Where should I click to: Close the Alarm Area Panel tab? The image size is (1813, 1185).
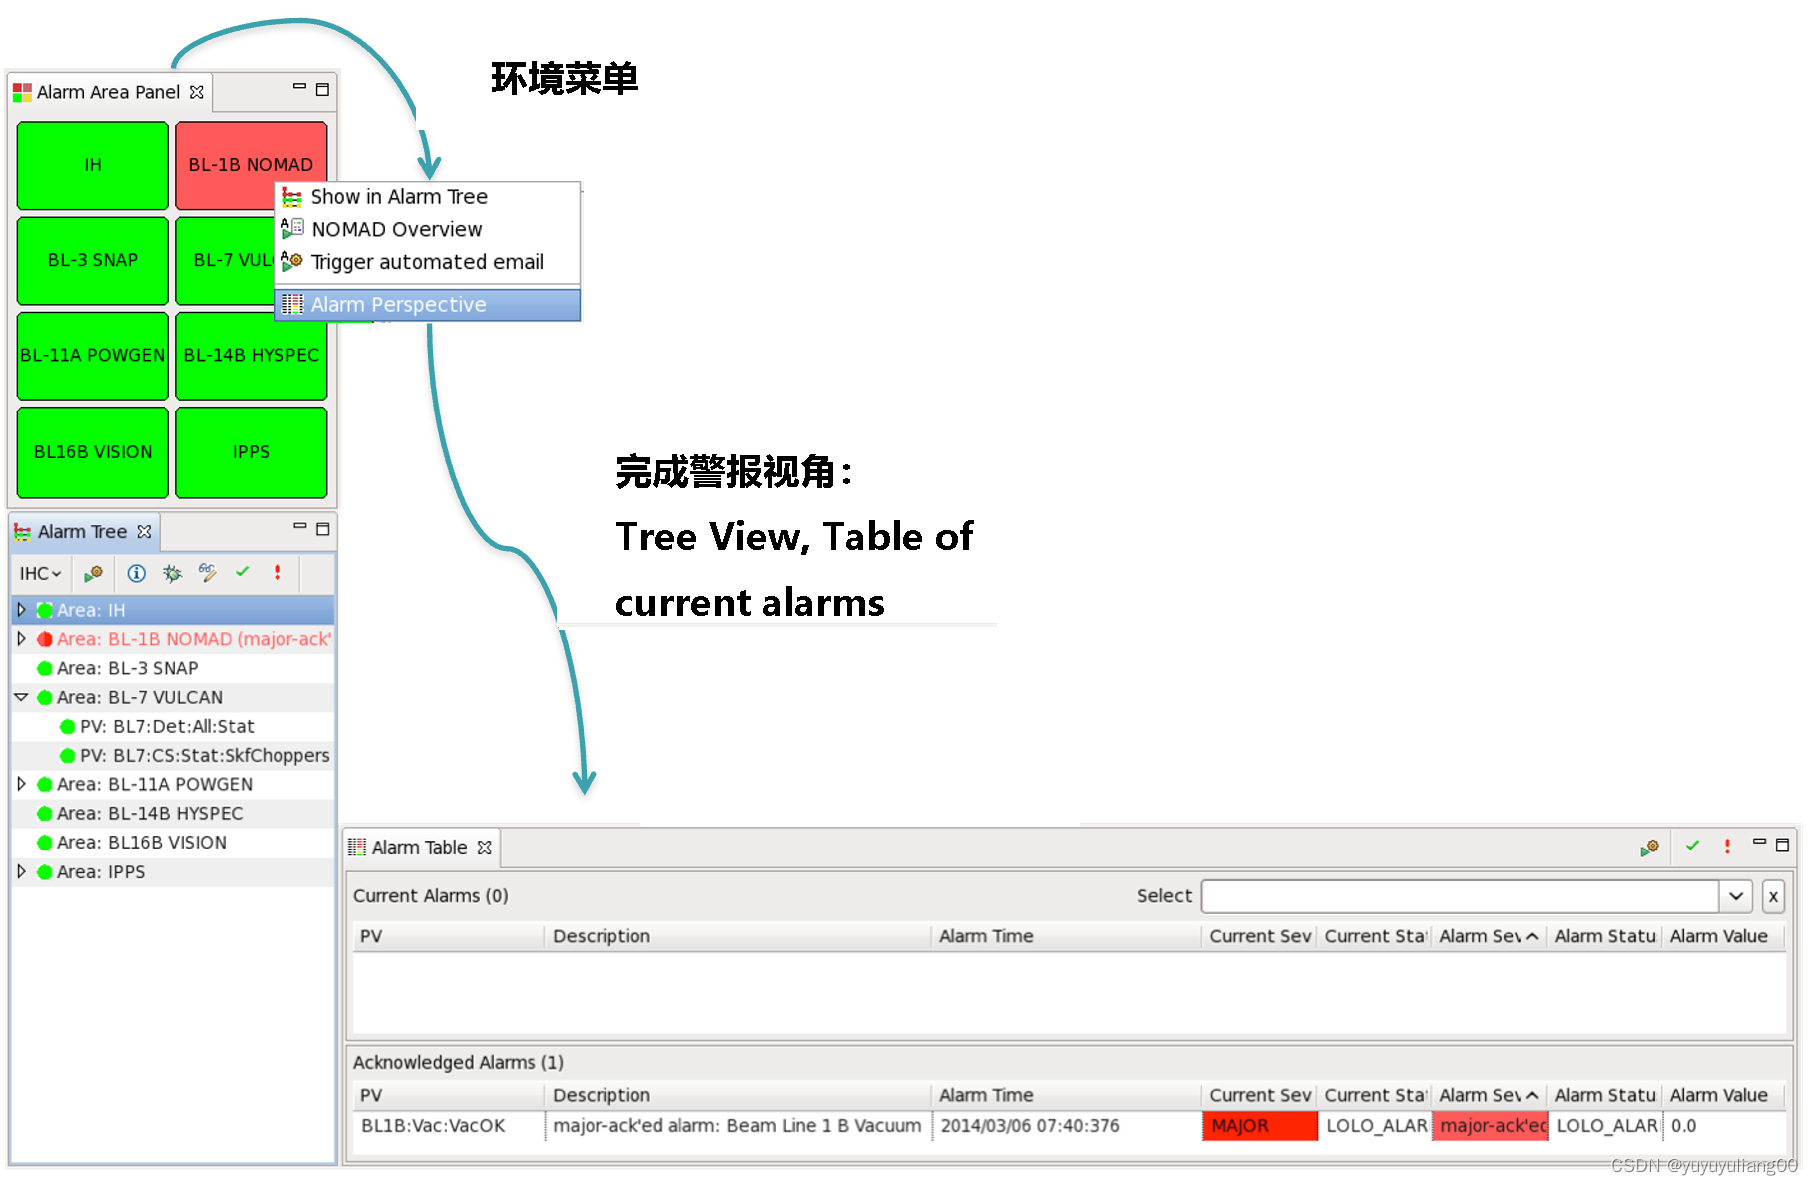tap(197, 92)
